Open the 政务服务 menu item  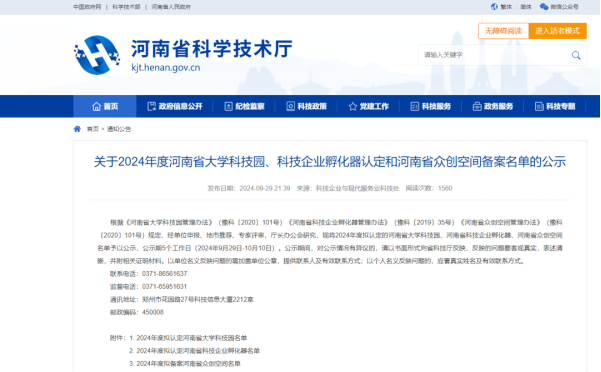[493, 107]
